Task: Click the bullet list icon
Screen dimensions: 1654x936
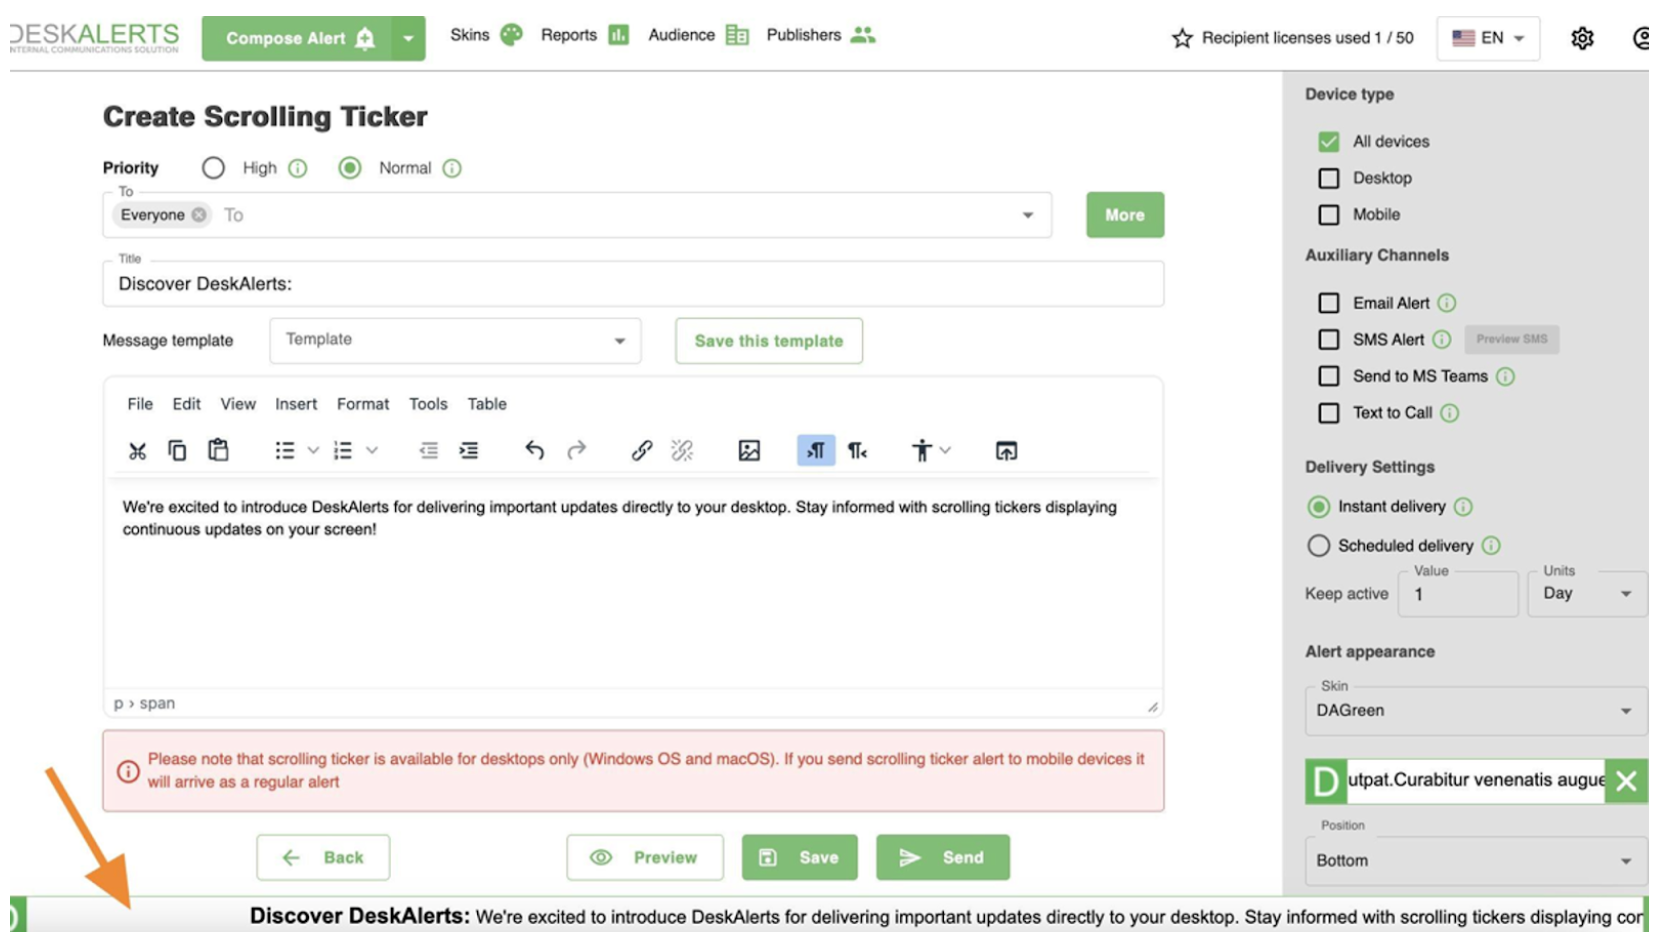Action: (285, 451)
